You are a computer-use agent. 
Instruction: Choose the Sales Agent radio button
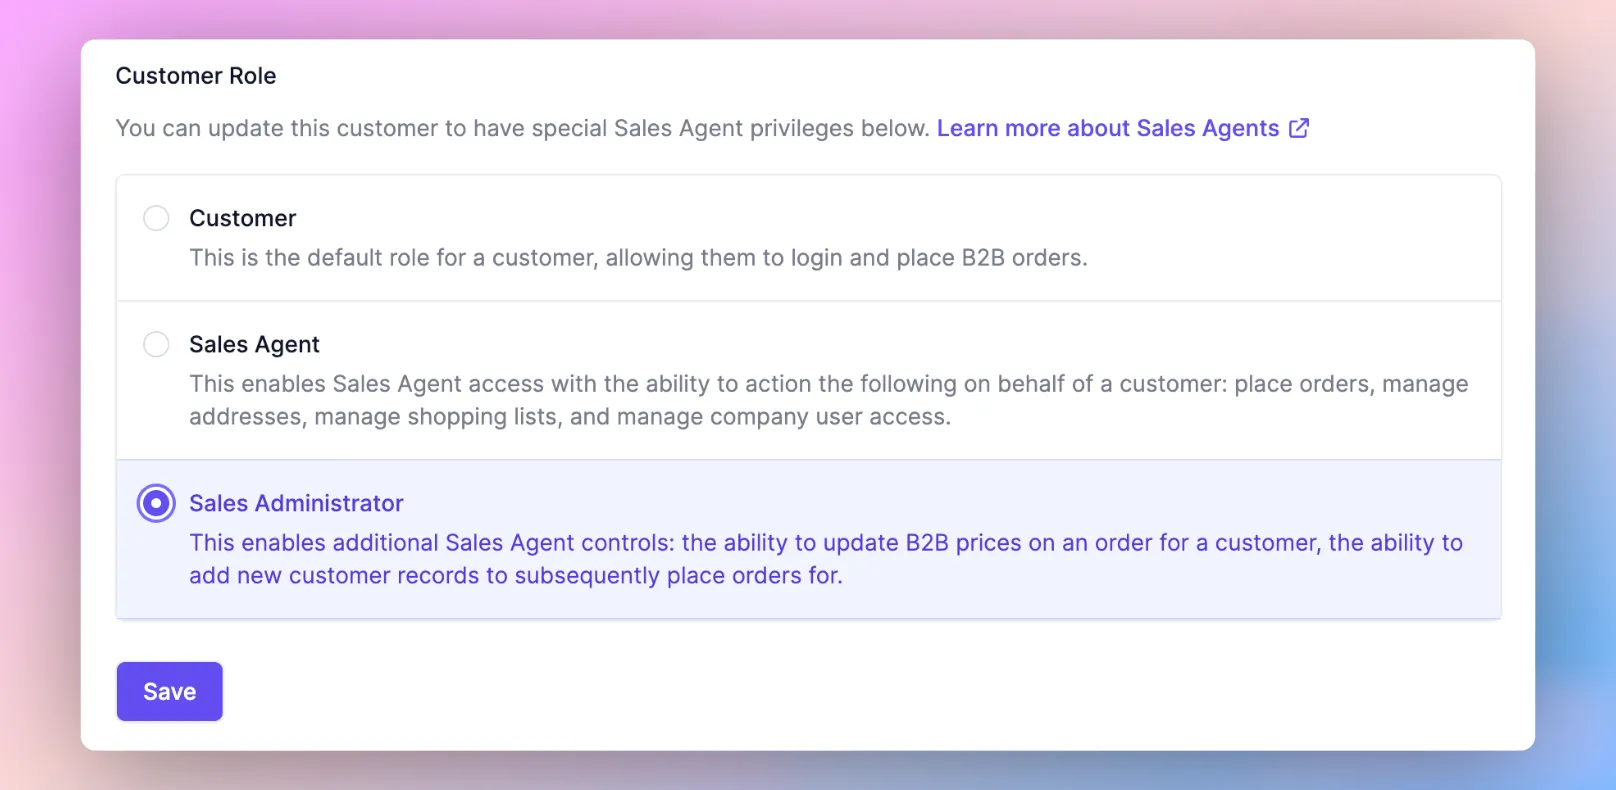tap(156, 344)
